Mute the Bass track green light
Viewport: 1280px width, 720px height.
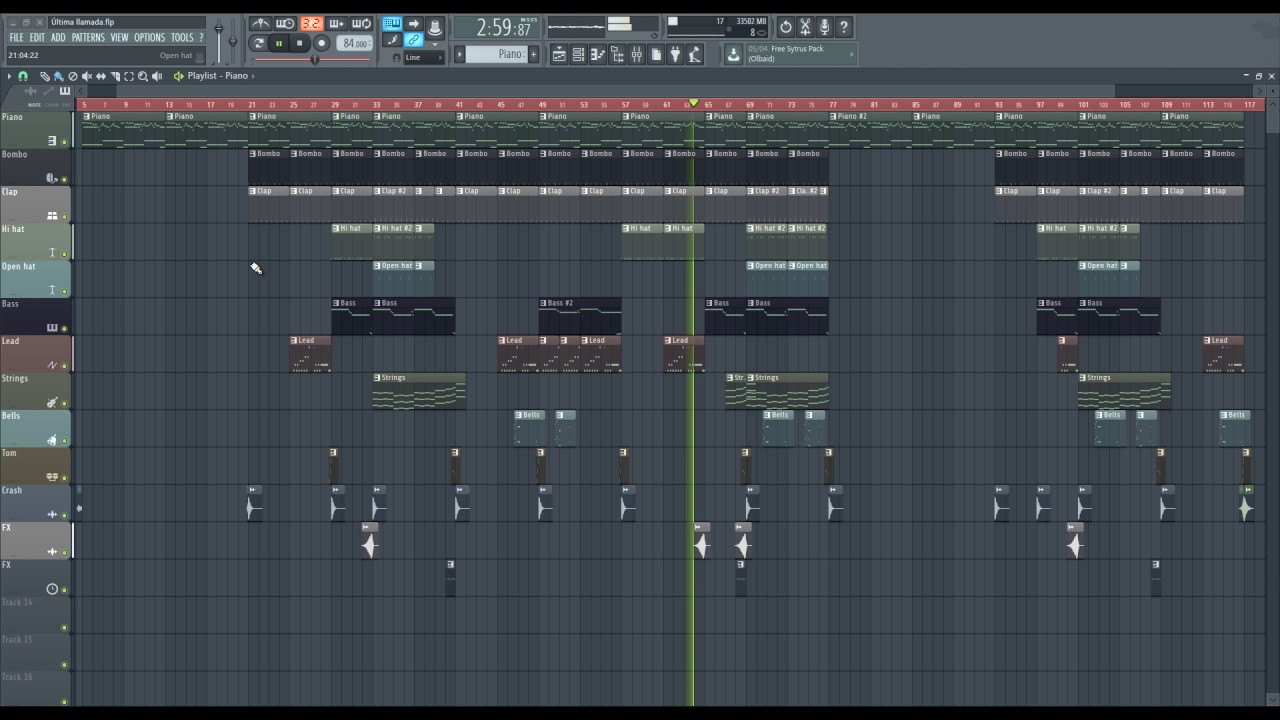click(65, 329)
